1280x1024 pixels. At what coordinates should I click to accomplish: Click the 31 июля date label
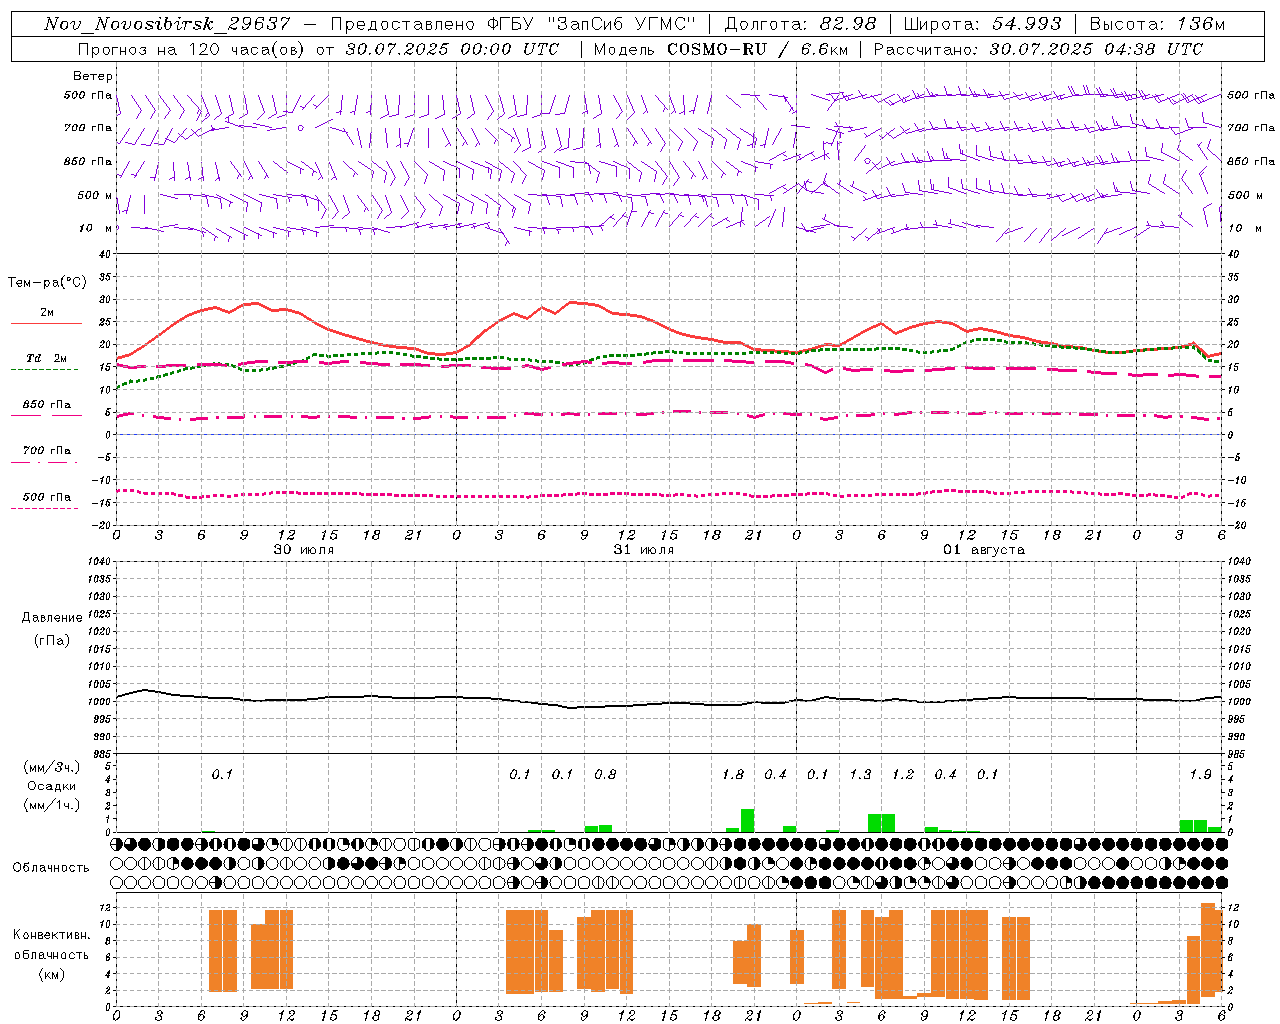coord(644,549)
